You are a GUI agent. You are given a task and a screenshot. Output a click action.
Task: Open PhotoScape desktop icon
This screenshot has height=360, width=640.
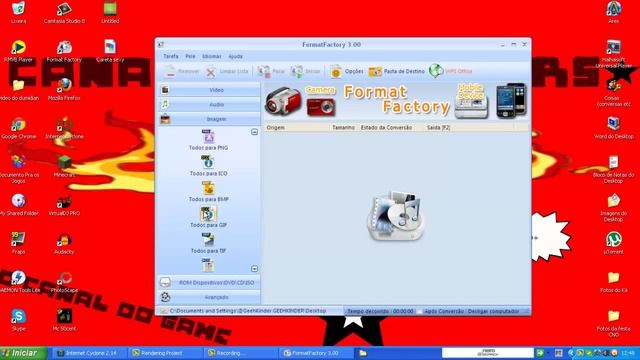click(x=64, y=282)
